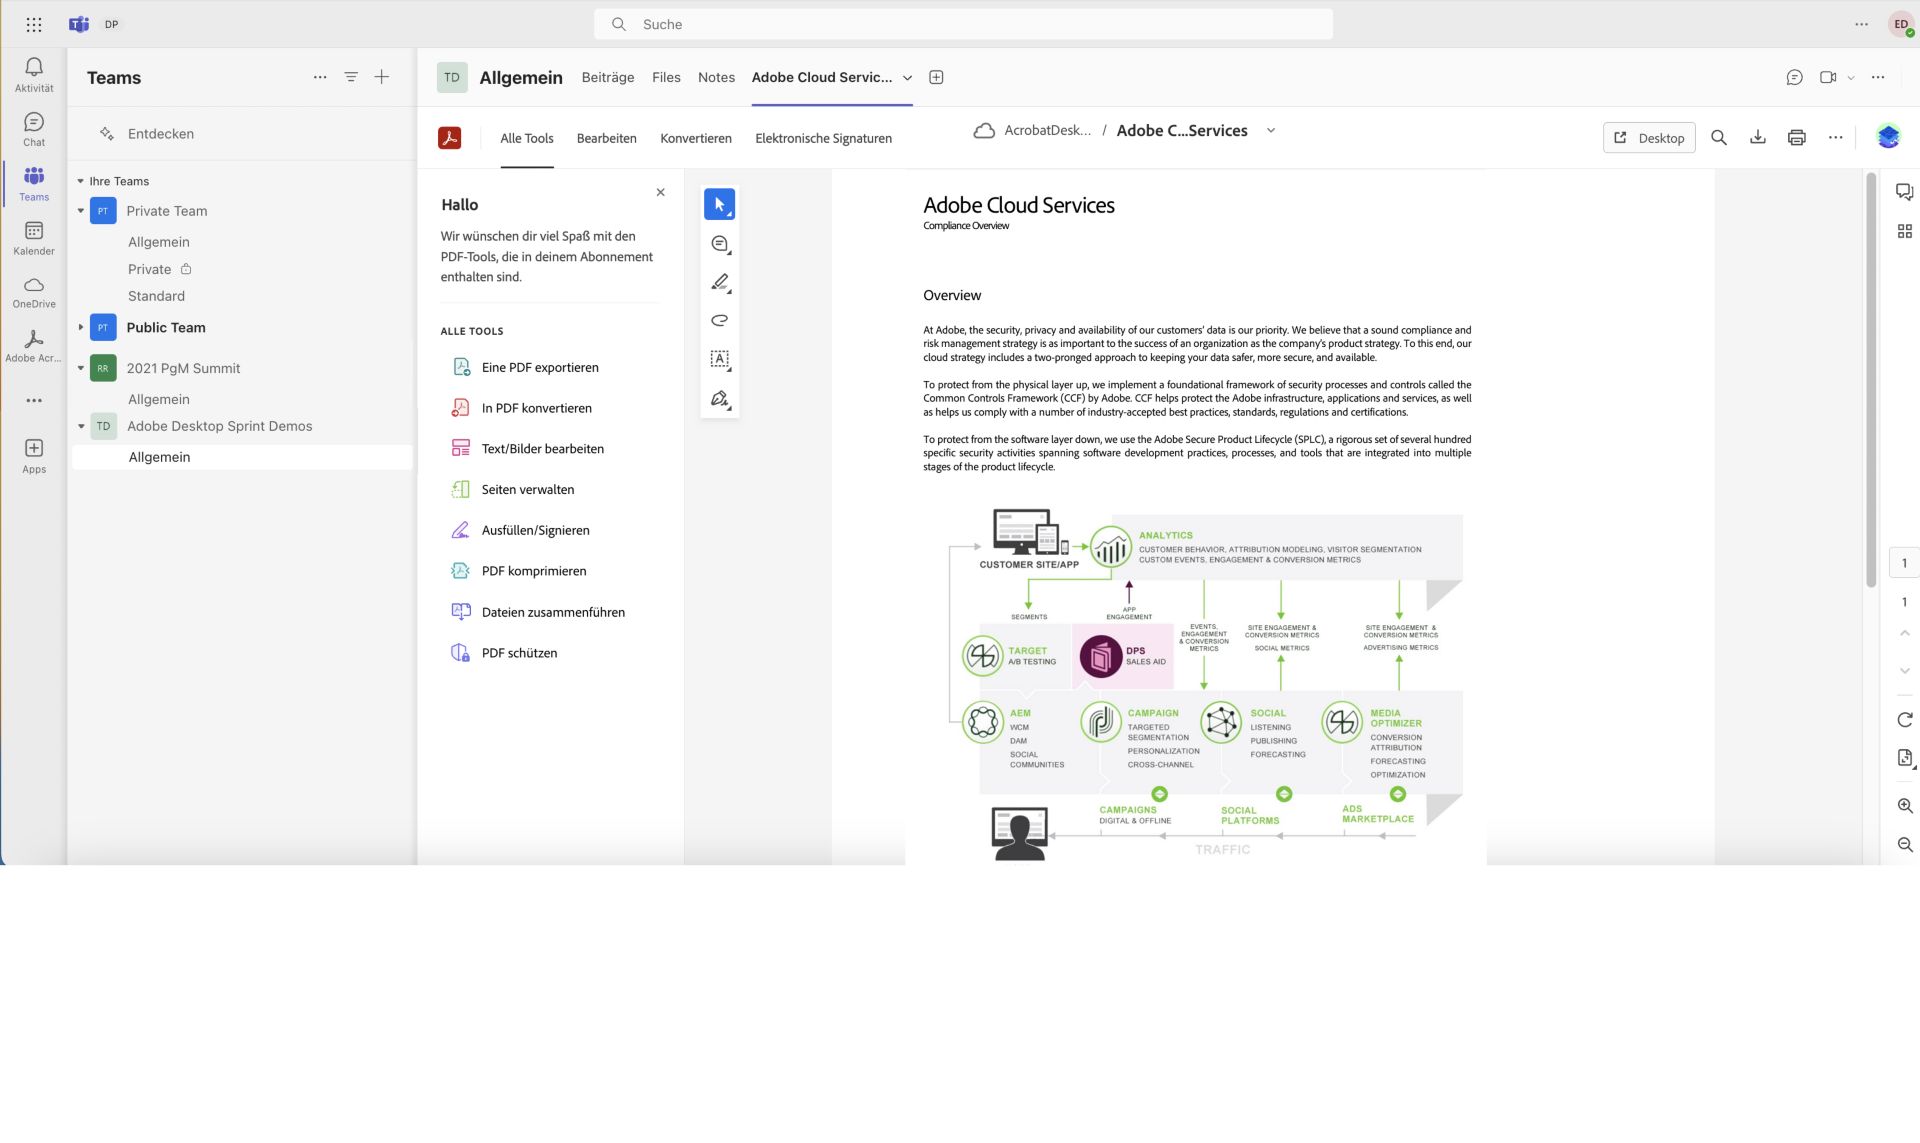The width and height of the screenshot is (1920, 1143).
Task: Open Teams panel more options ellipsis
Action: pos(320,77)
